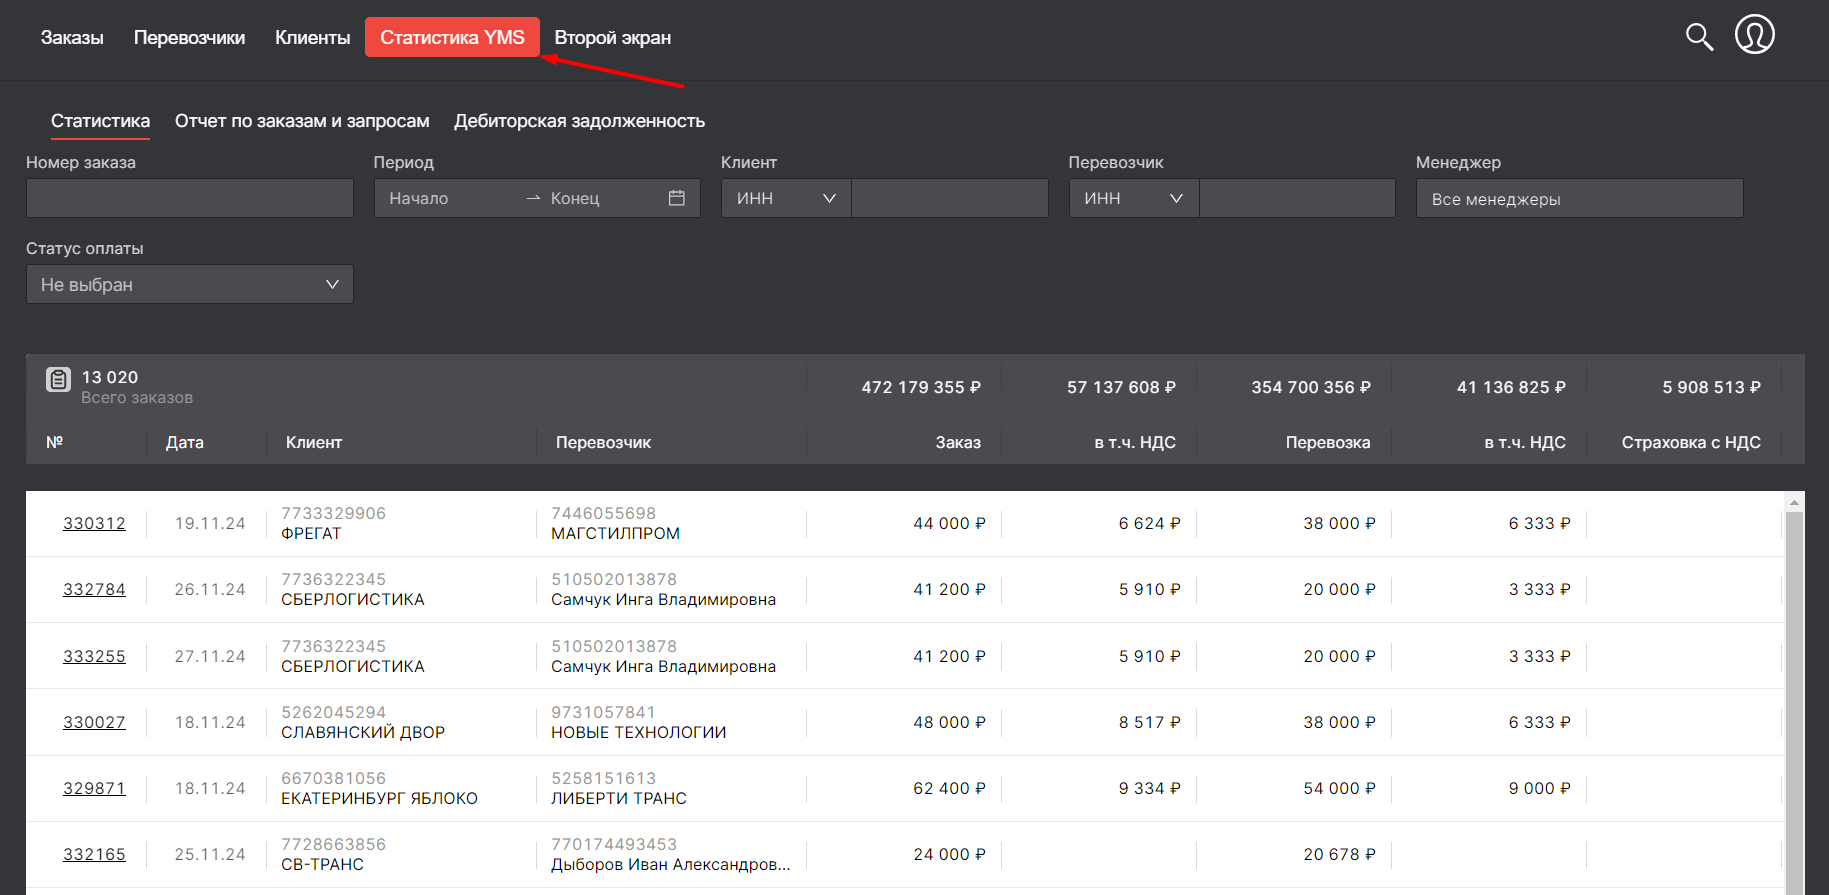Click client name ФРЕГАТ
The image size is (1829, 895).
pyautogui.click(x=311, y=534)
